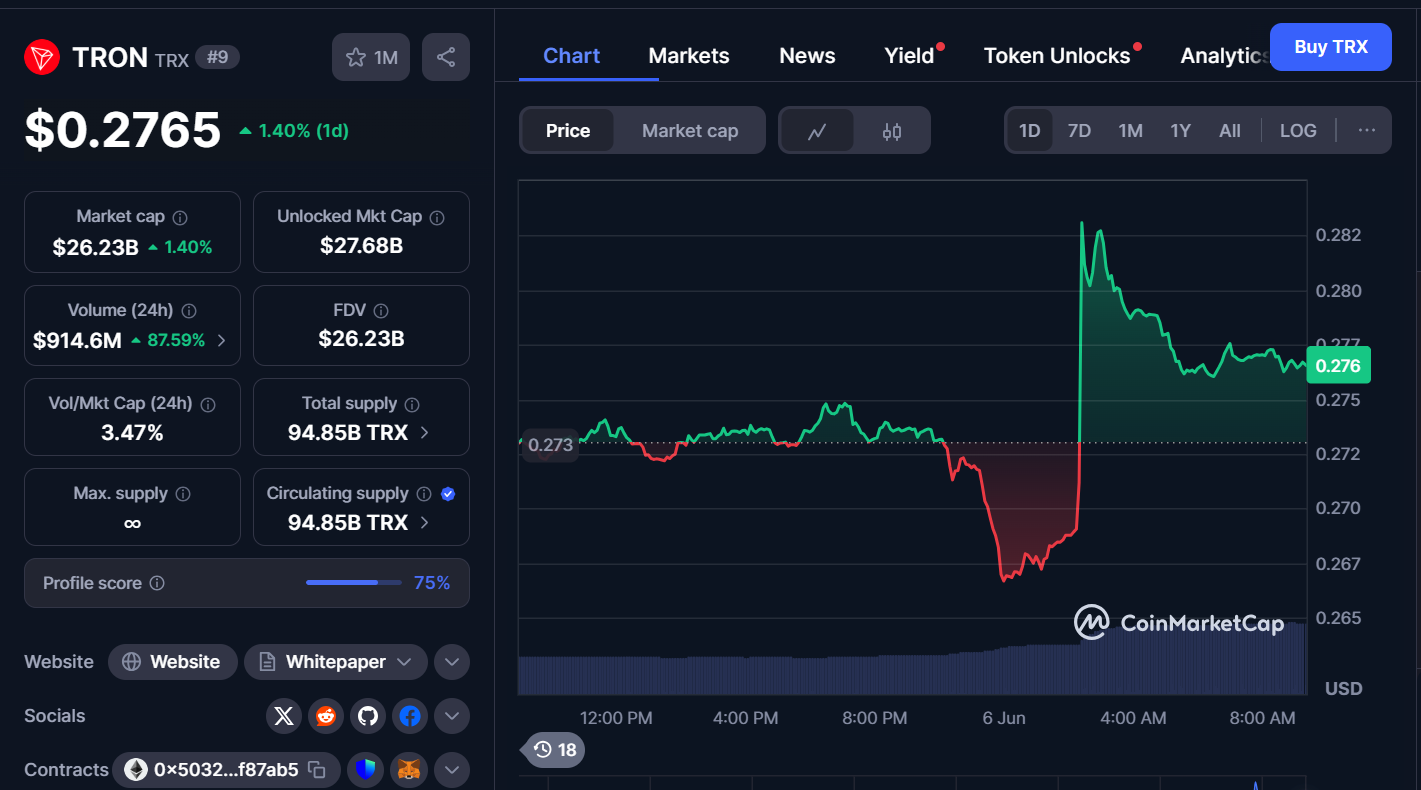Select the All time range
Screen dimensions: 1421x790
click(1230, 131)
